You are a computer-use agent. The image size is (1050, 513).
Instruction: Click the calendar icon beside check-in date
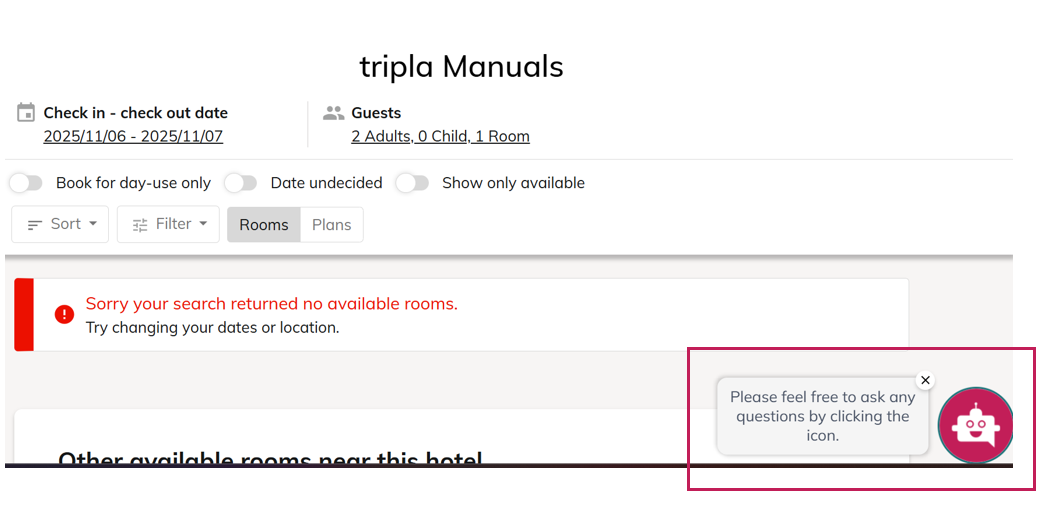(26, 112)
